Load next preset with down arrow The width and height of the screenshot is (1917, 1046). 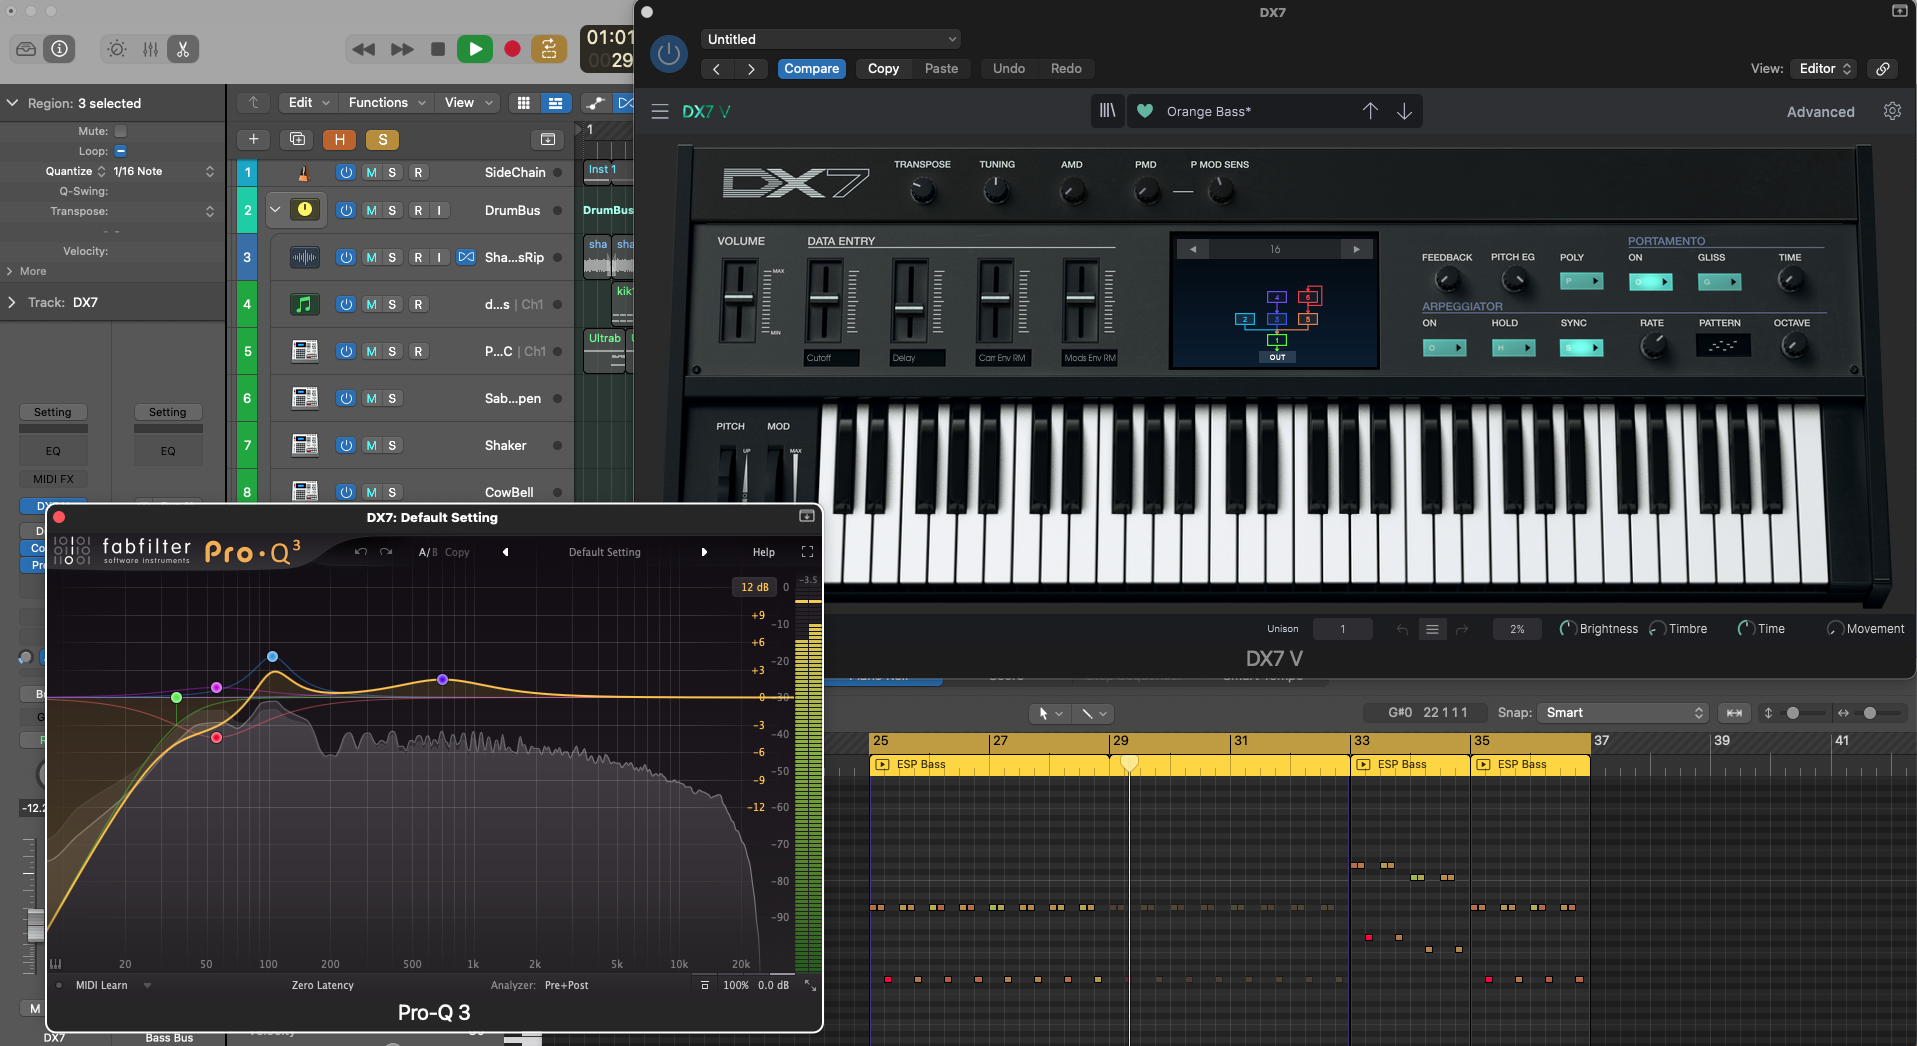tap(1404, 111)
